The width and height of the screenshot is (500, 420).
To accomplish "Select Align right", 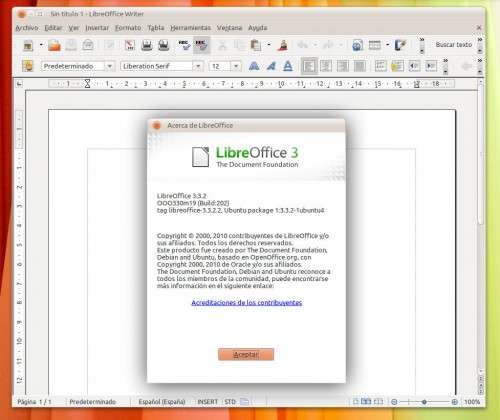I will coord(343,66).
